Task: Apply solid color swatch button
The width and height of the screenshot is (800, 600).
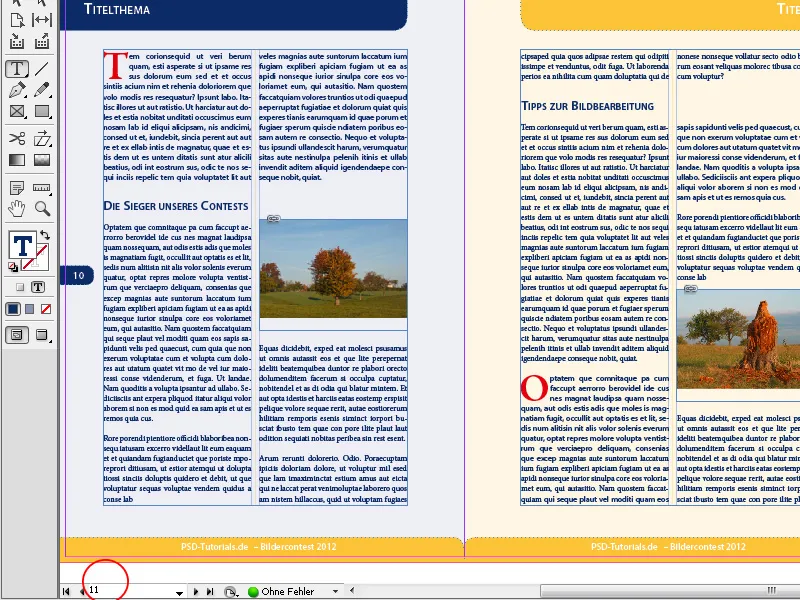Action: 13,309
